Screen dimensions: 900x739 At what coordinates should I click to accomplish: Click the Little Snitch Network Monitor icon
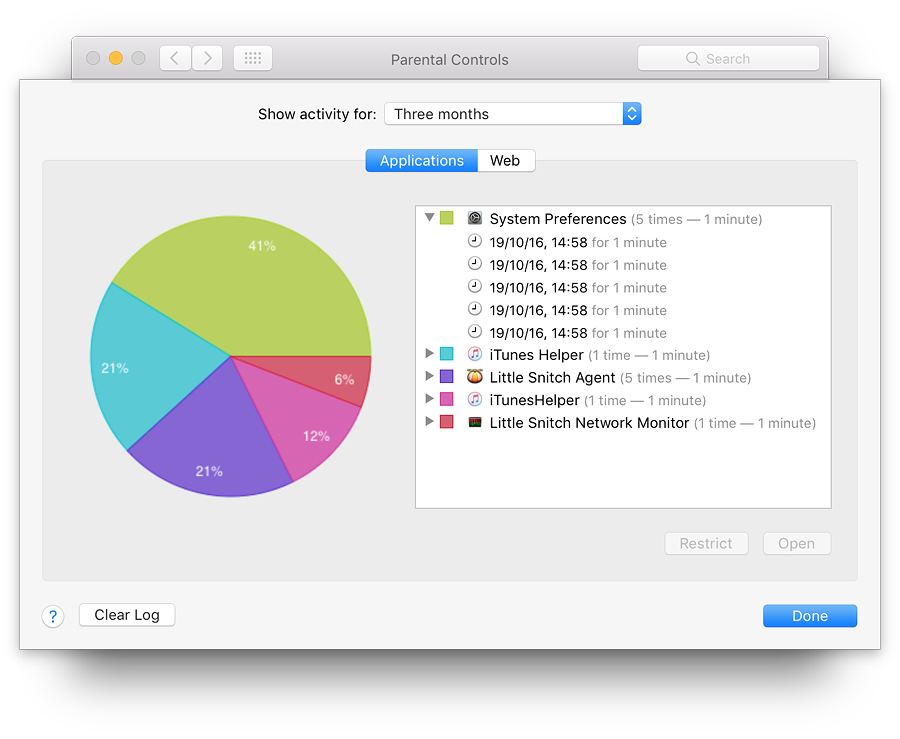tap(475, 422)
